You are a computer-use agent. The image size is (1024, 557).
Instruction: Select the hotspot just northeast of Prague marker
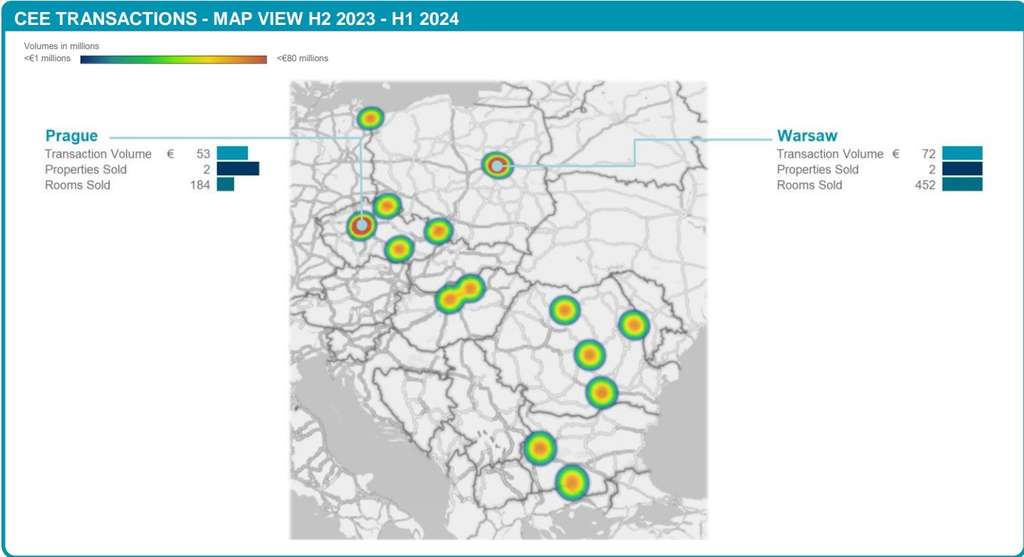click(387, 206)
